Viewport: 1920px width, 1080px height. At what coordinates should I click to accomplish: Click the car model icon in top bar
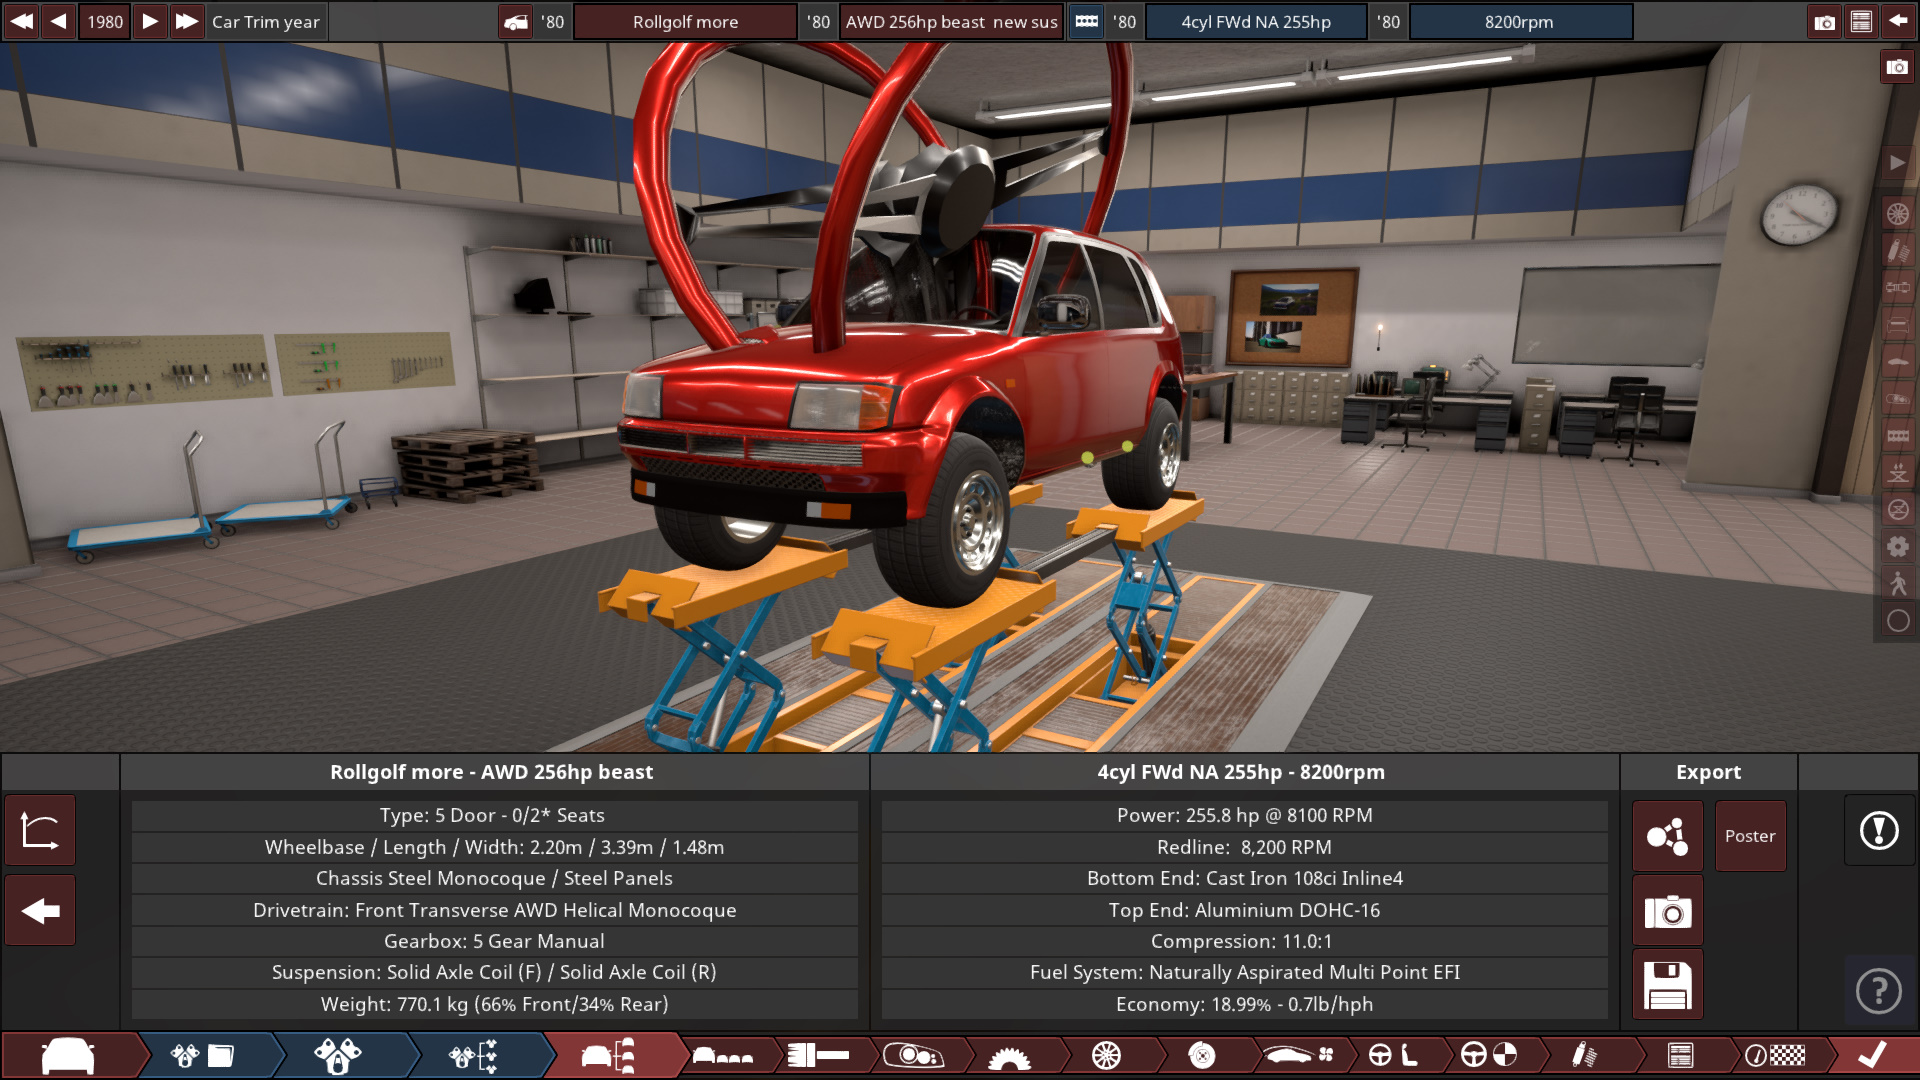pos(516,21)
